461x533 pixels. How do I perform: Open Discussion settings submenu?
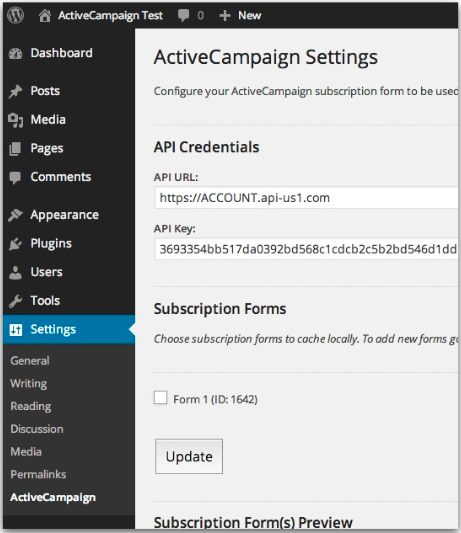click(37, 429)
